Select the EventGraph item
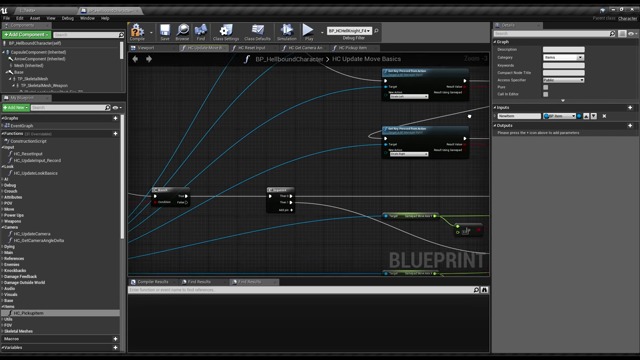The image size is (640, 360). click(x=22, y=126)
